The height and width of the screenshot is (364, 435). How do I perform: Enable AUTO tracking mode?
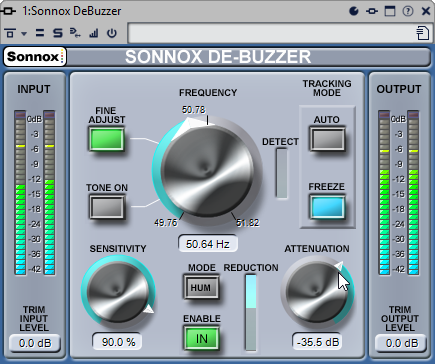(x=327, y=139)
